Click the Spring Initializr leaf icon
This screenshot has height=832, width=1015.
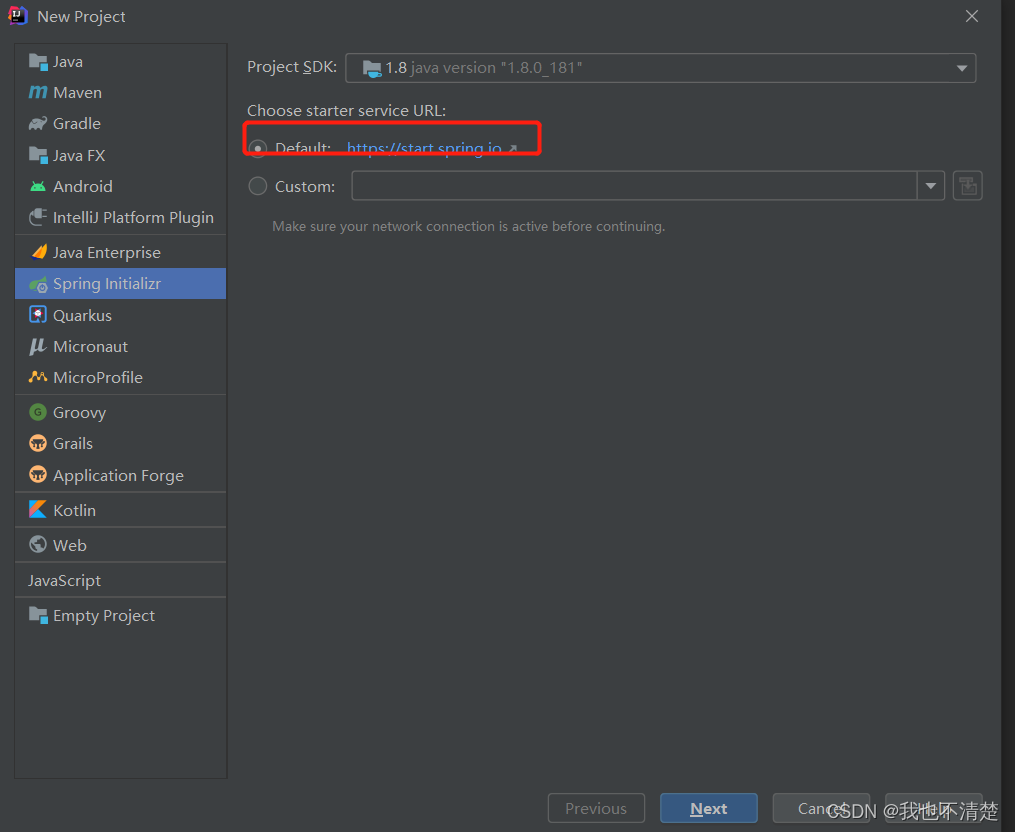38,284
